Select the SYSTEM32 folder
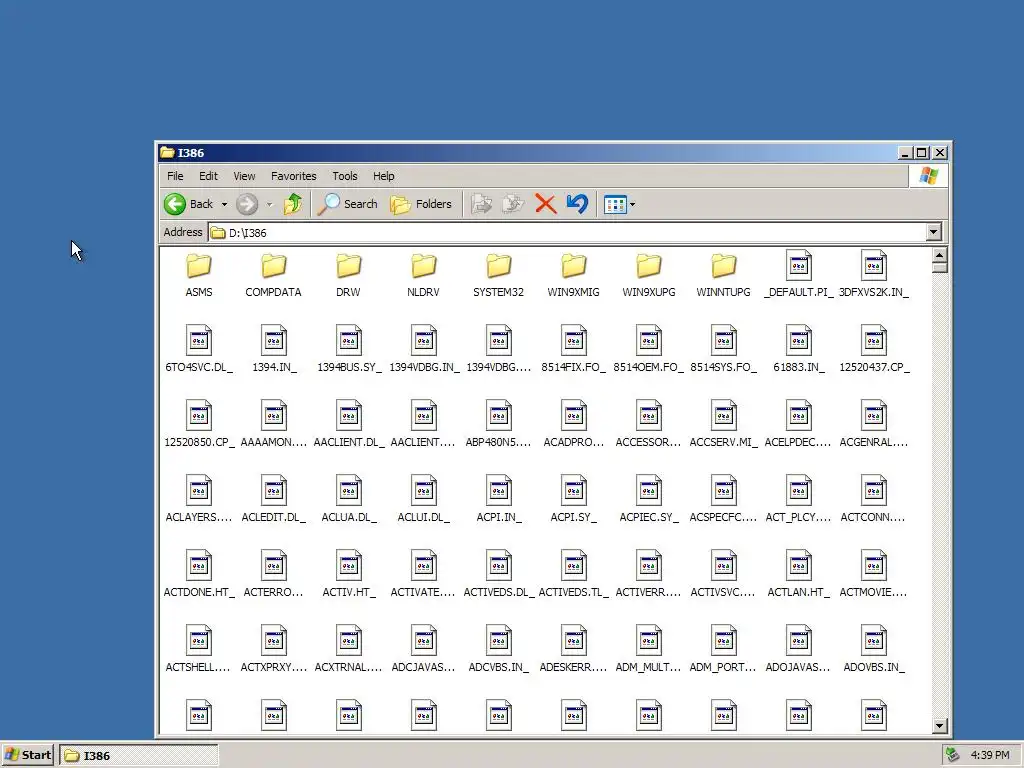The width and height of the screenshot is (1024, 768). [x=498, y=275]
